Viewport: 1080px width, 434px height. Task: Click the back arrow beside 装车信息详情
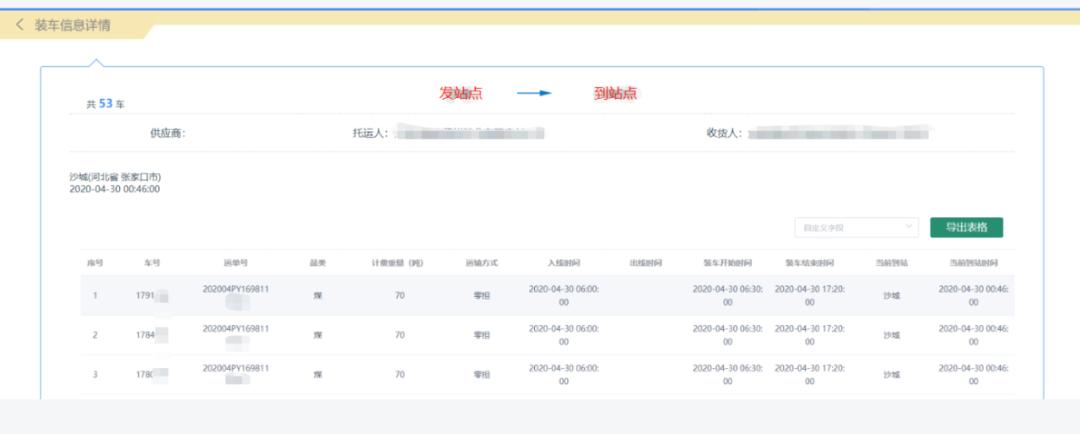(19, 25)
